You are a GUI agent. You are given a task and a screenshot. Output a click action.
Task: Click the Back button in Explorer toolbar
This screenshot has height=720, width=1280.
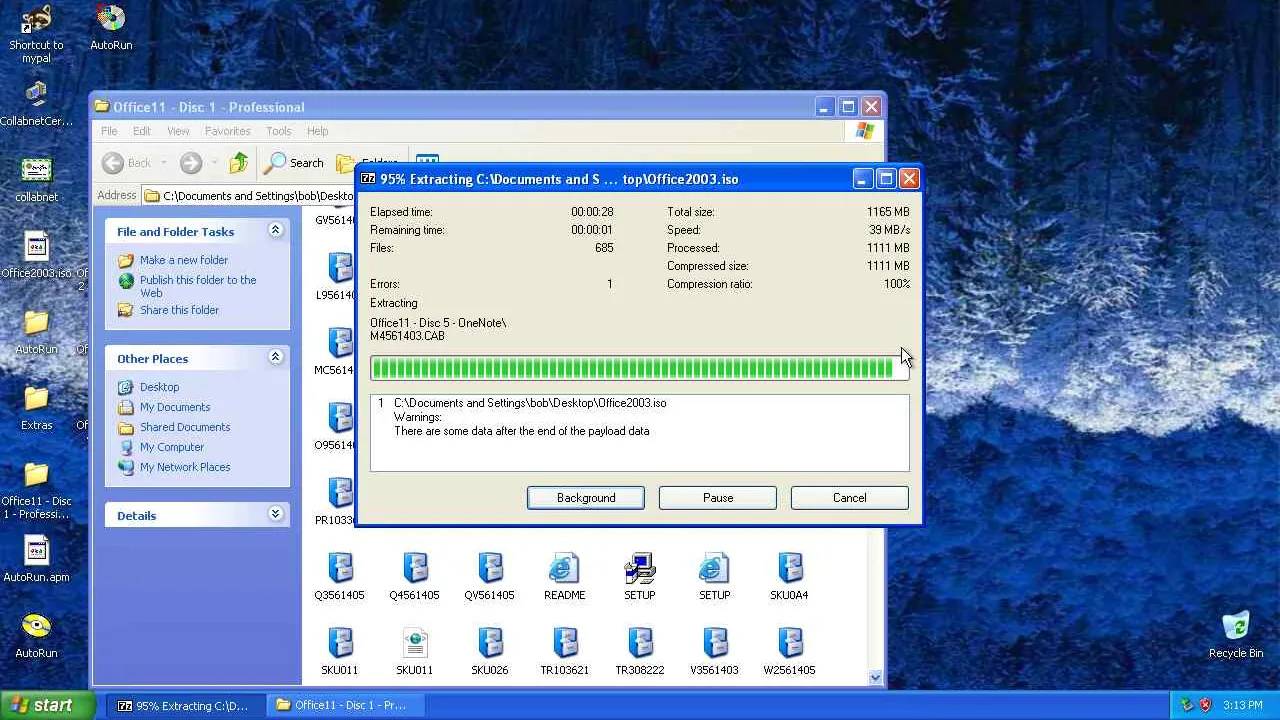tap(127, 163)
